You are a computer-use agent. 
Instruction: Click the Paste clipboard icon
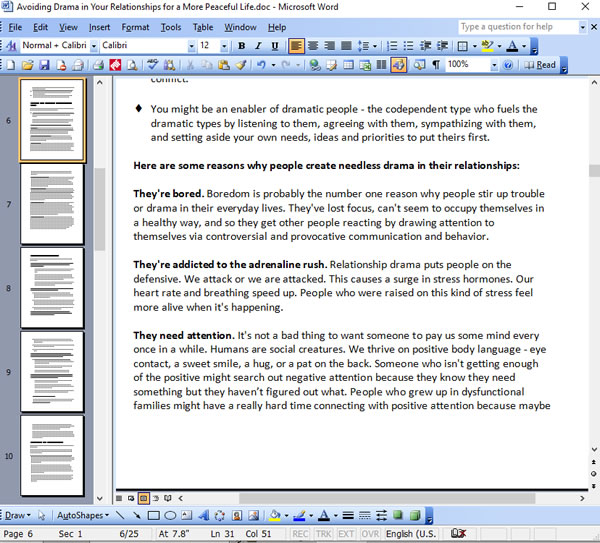click(223, 65)
